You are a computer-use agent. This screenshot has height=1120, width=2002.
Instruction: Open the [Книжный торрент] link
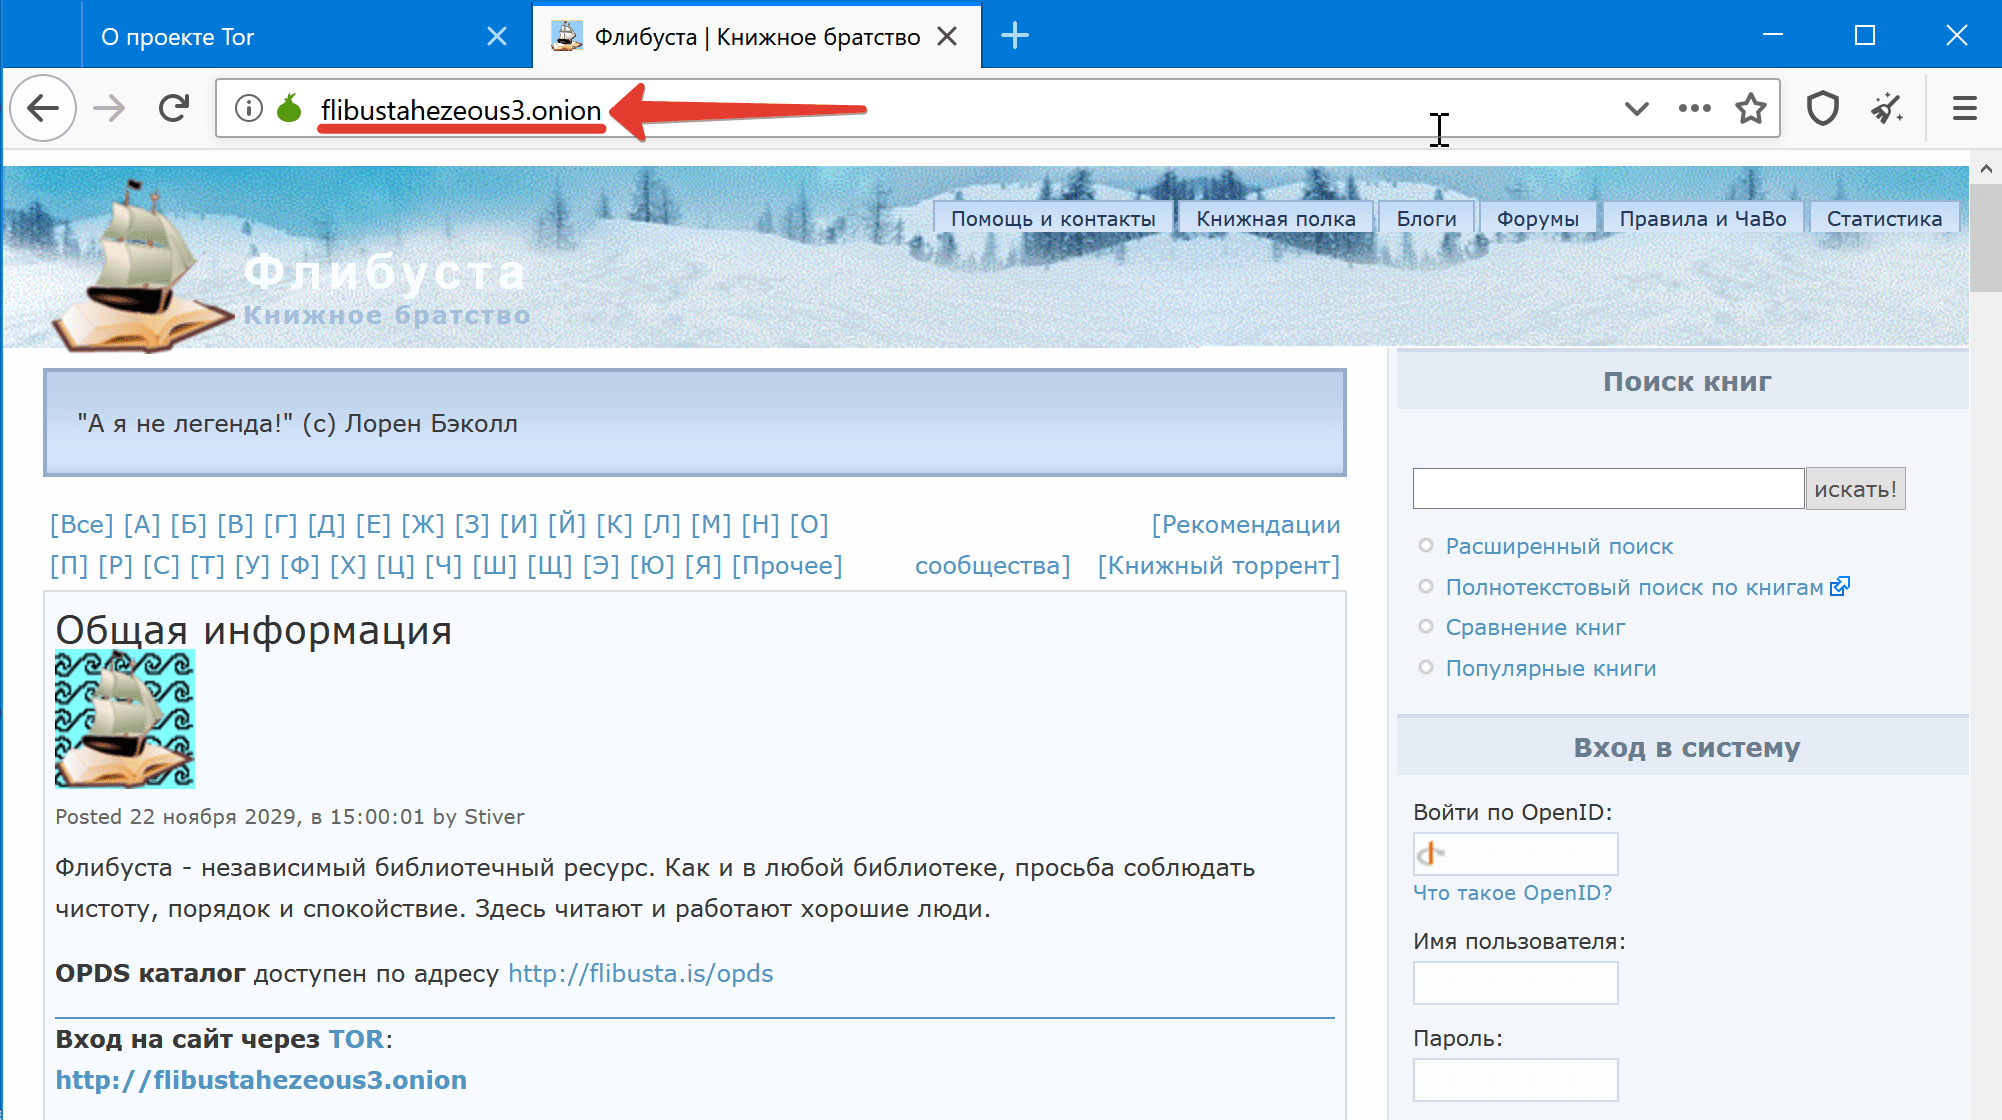1218,565
